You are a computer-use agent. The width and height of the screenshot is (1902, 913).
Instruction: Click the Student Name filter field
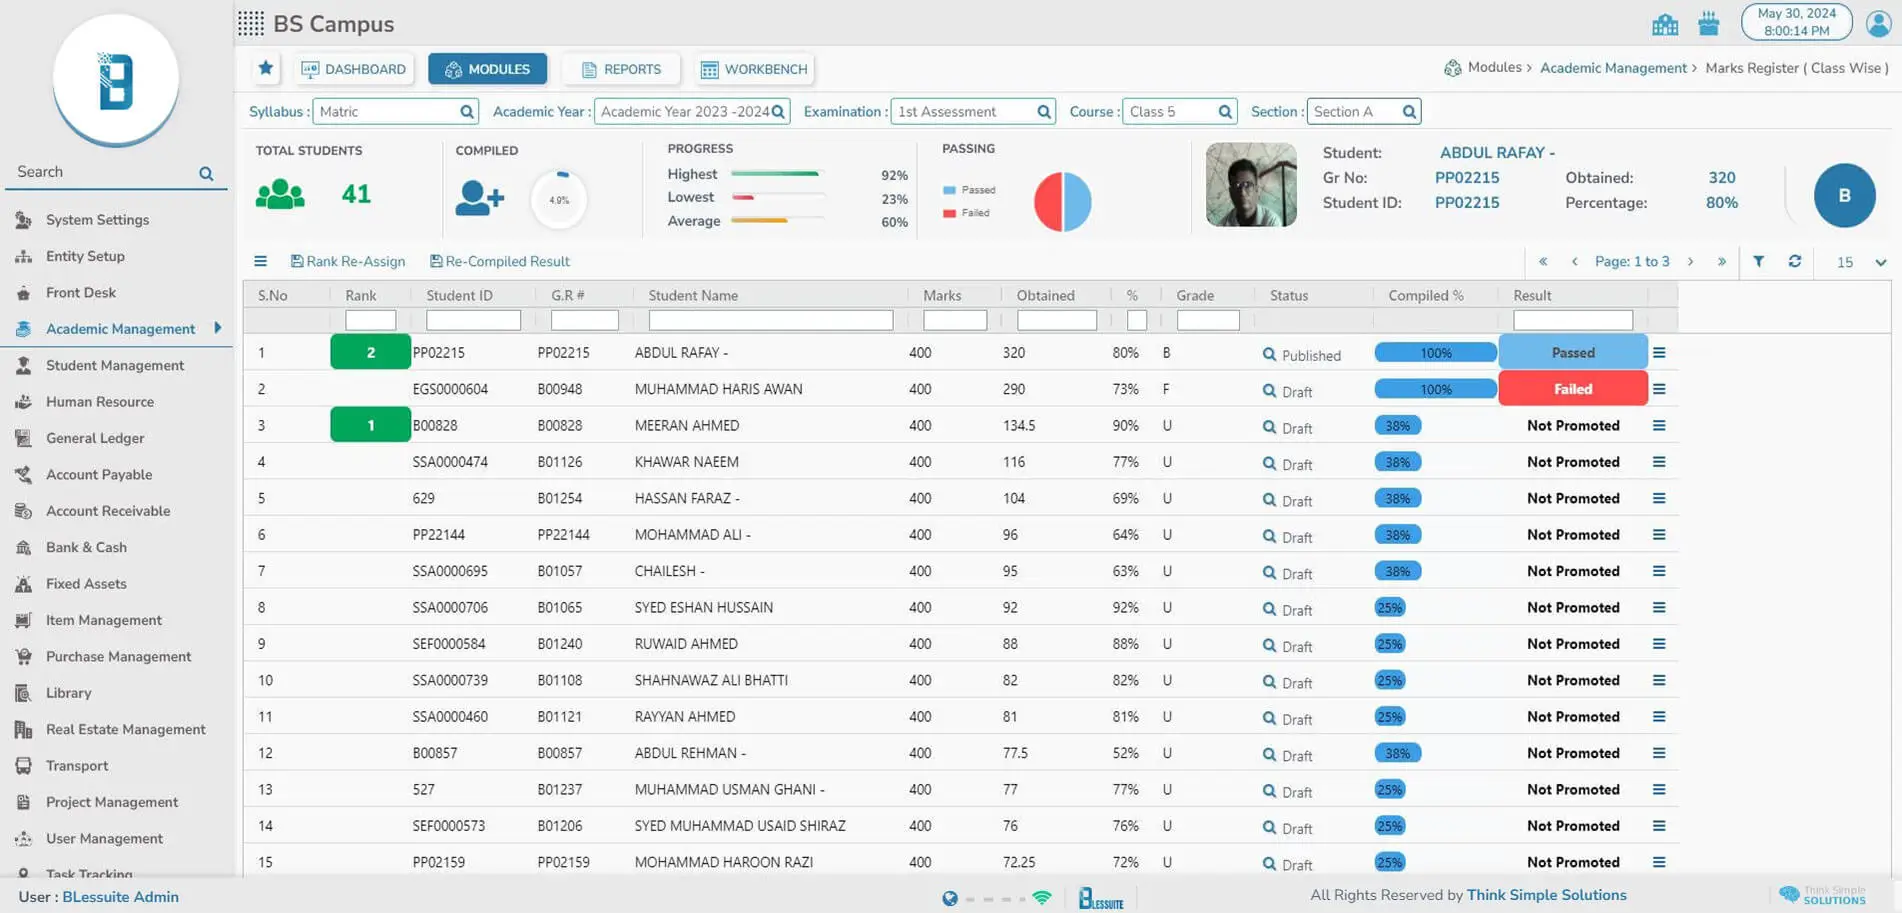pyautogui.click(x=770, y=320)
